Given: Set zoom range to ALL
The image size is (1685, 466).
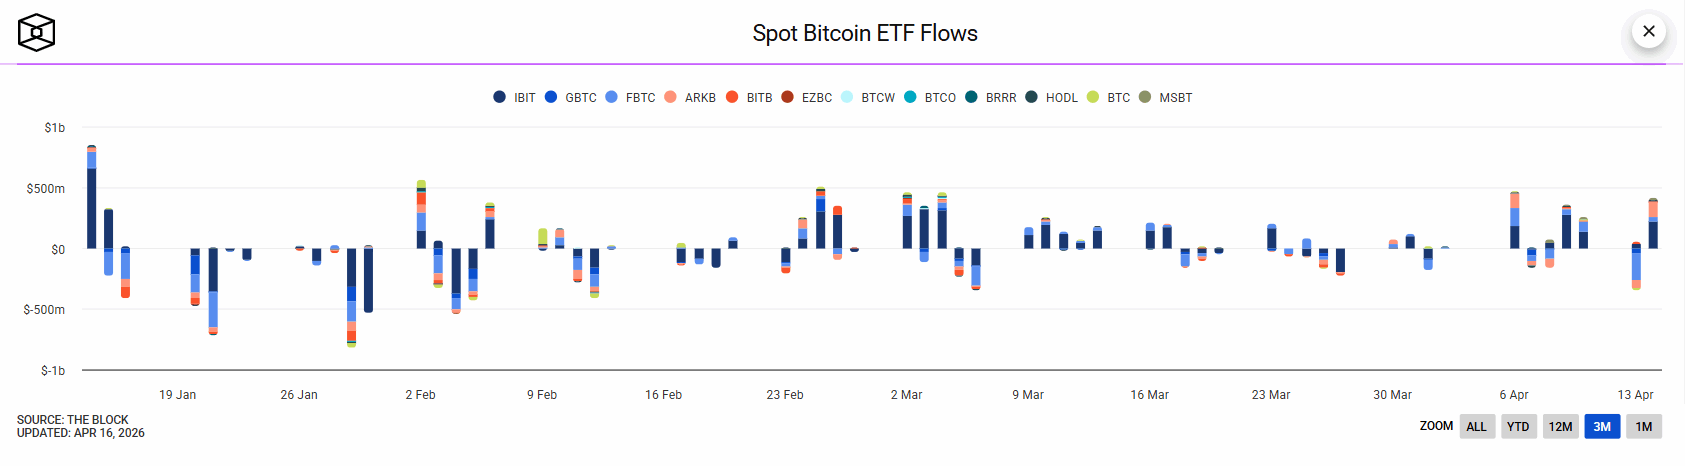Looking at the screenshot, I should 1476,426.
